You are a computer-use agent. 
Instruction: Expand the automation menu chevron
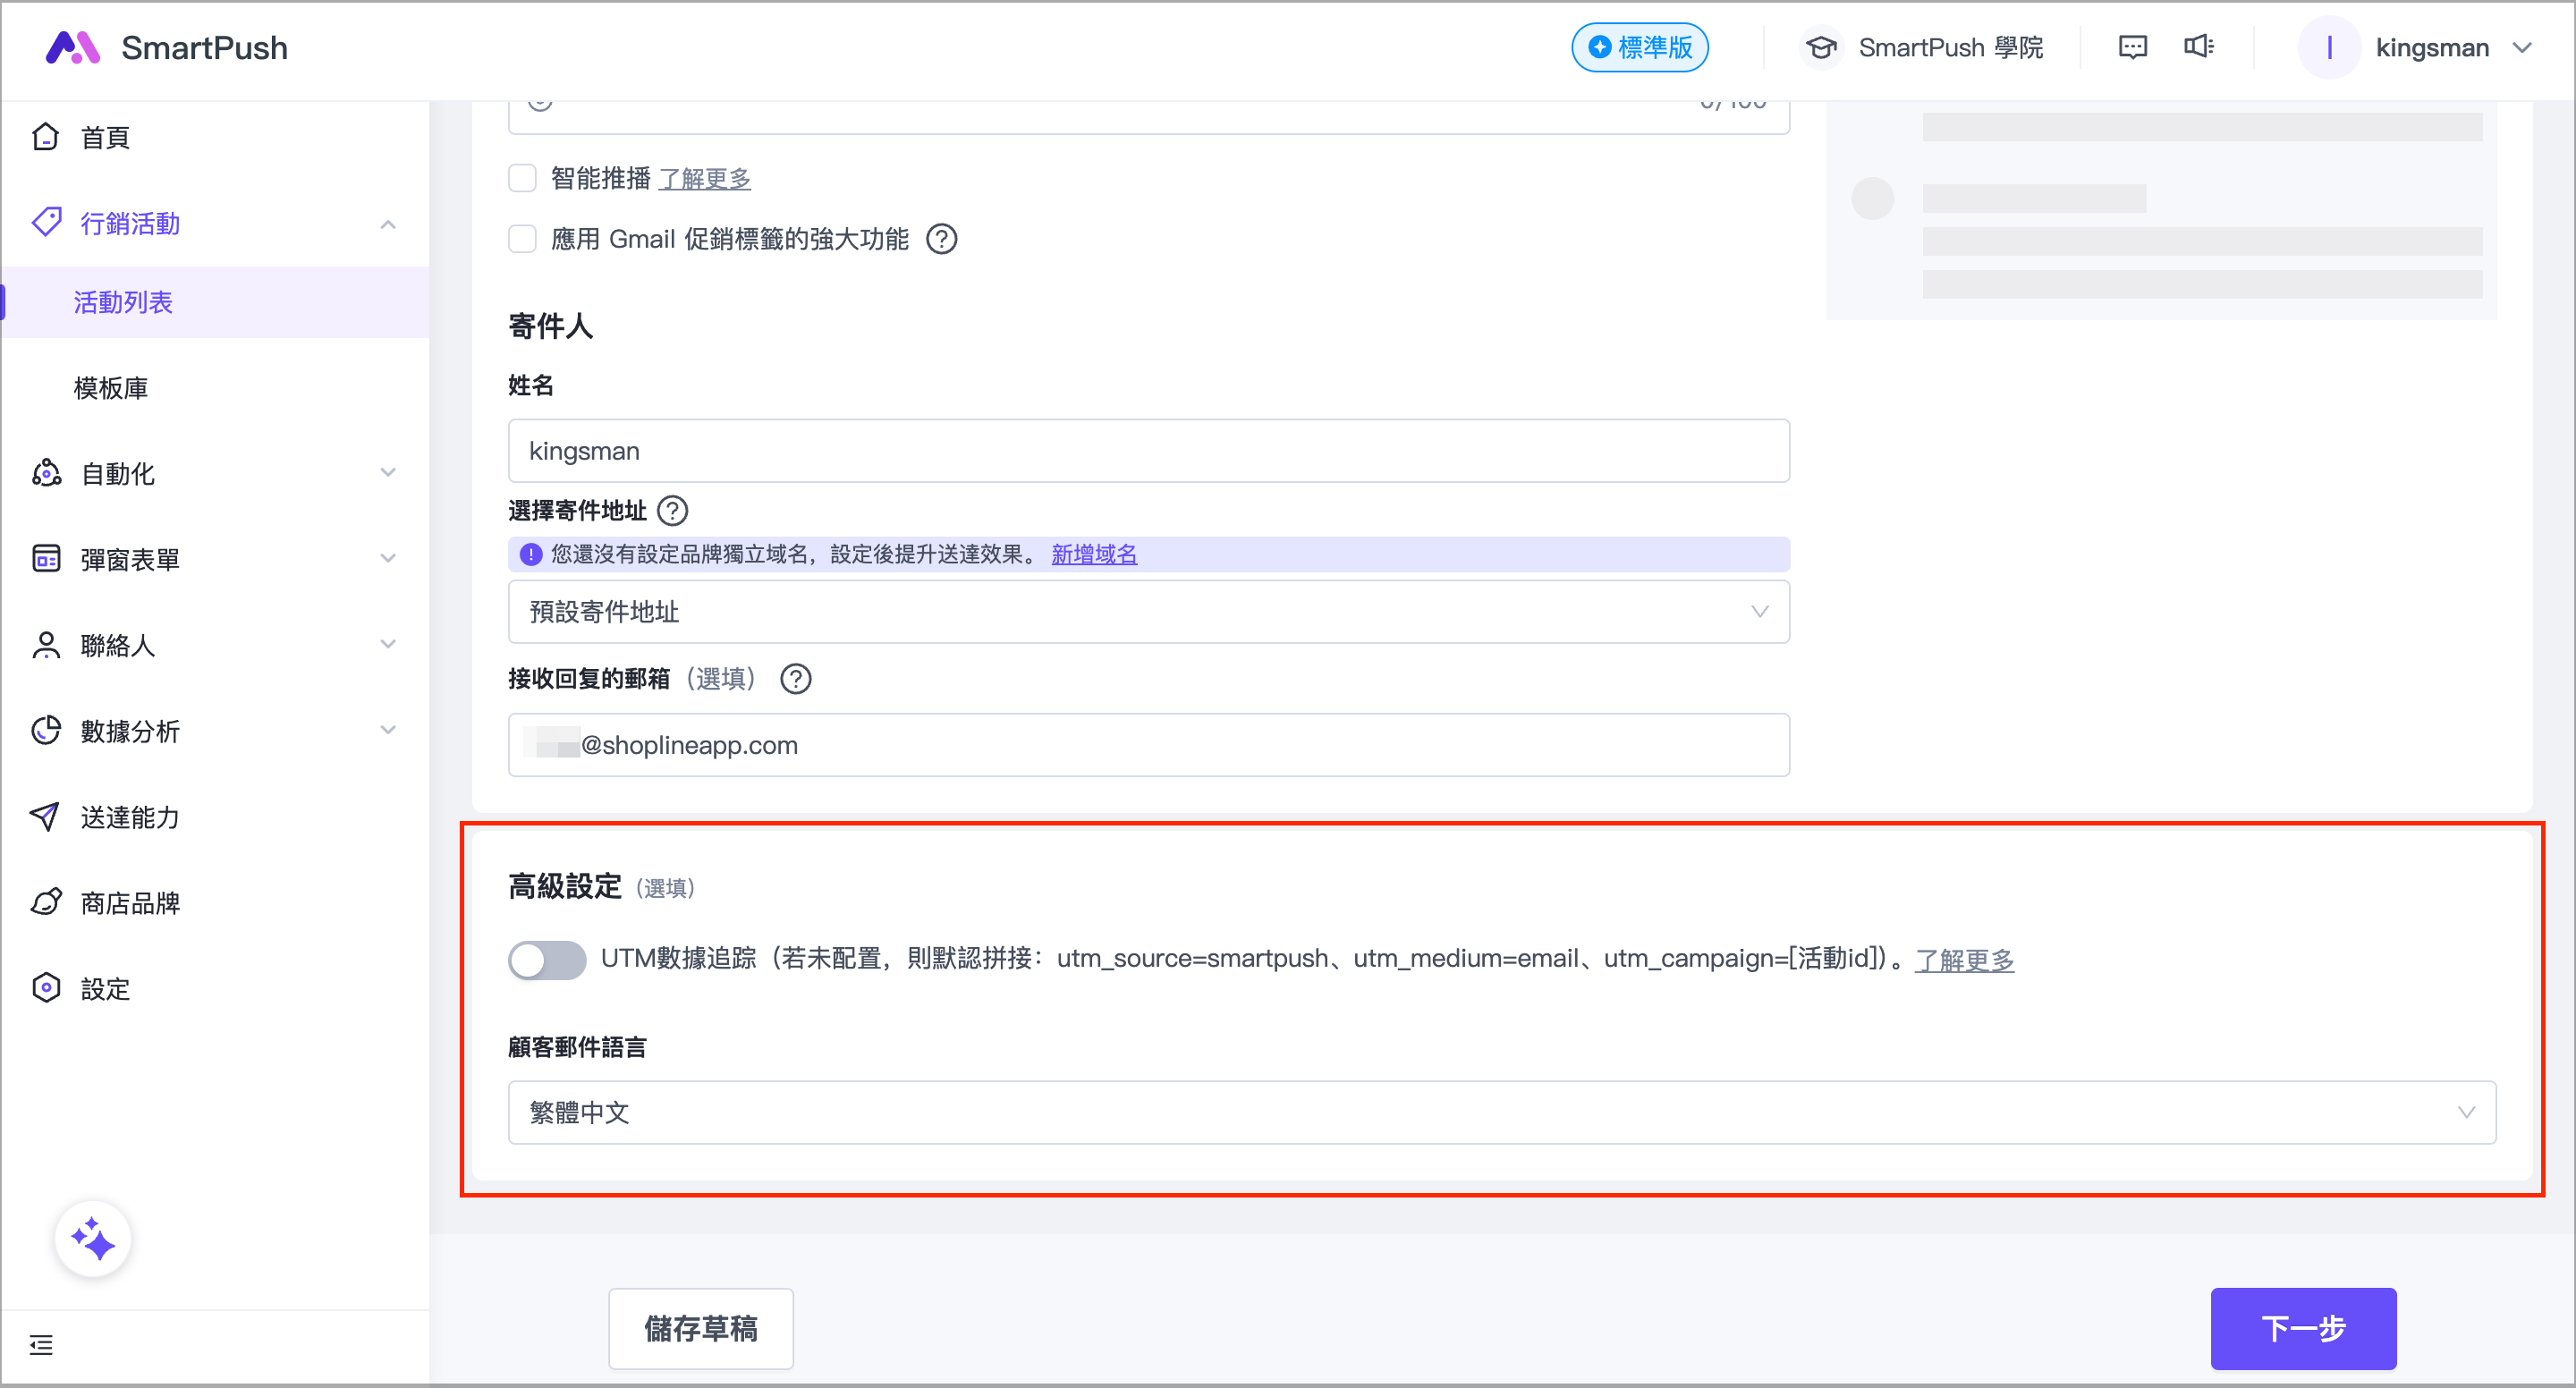pyautogui.click(x=388, y=473)
